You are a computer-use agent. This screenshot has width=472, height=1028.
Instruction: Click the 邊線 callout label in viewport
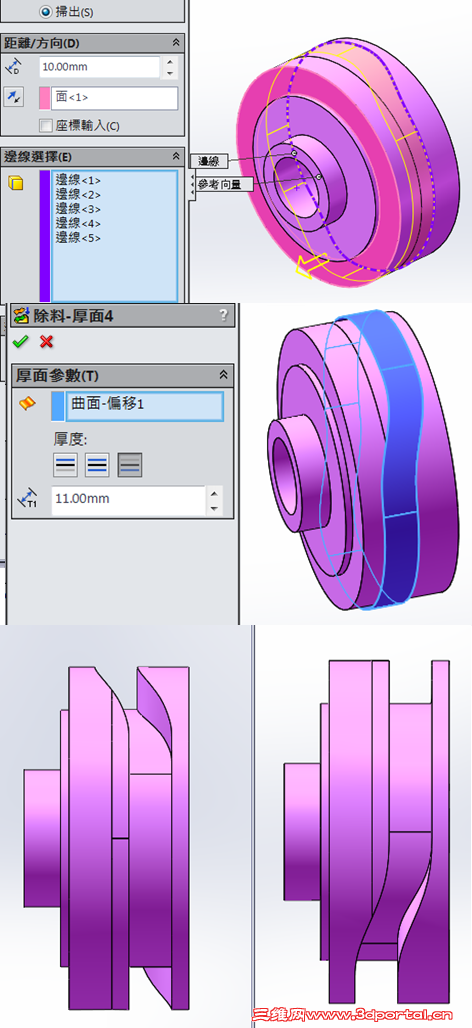(208, 161)
